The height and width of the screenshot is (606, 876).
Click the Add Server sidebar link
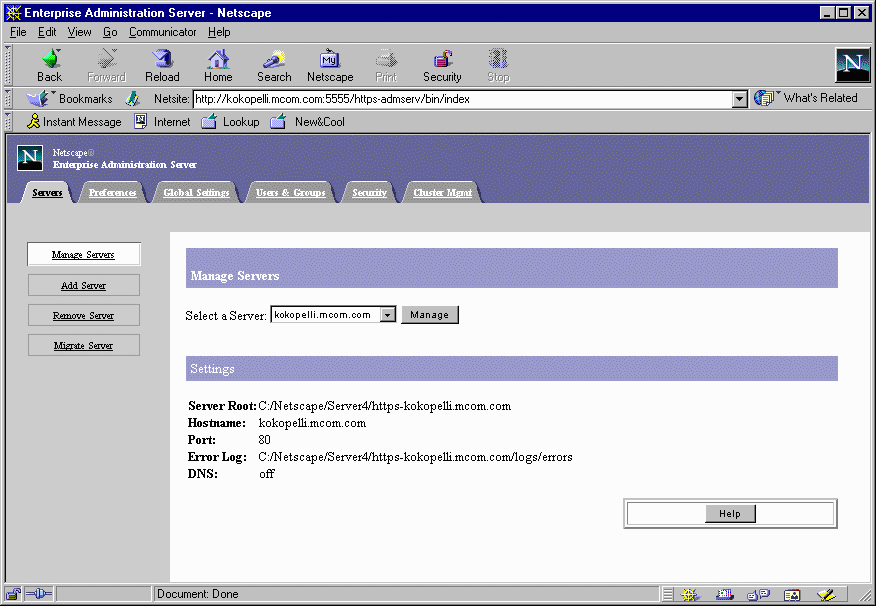pyautogui.click(x=83, y=285)
